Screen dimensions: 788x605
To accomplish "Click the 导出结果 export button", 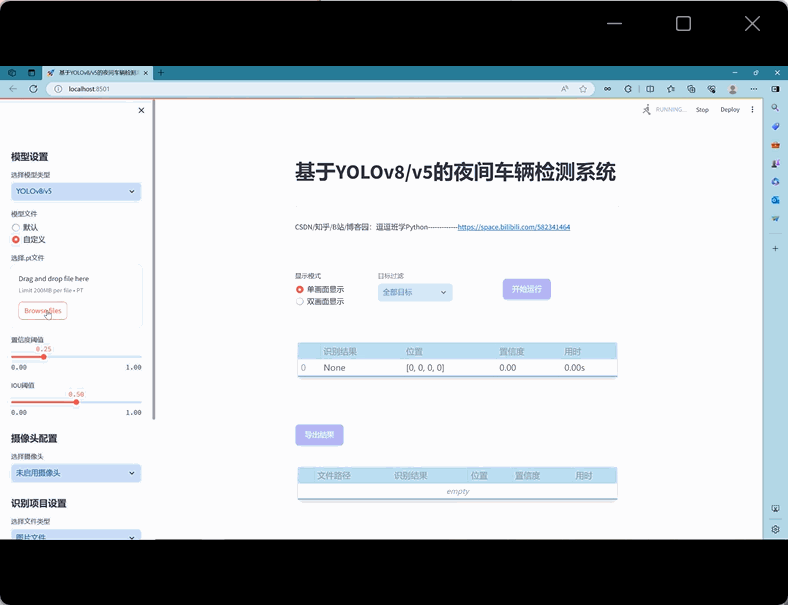I will pyautogui.click(x=319, y=435).
